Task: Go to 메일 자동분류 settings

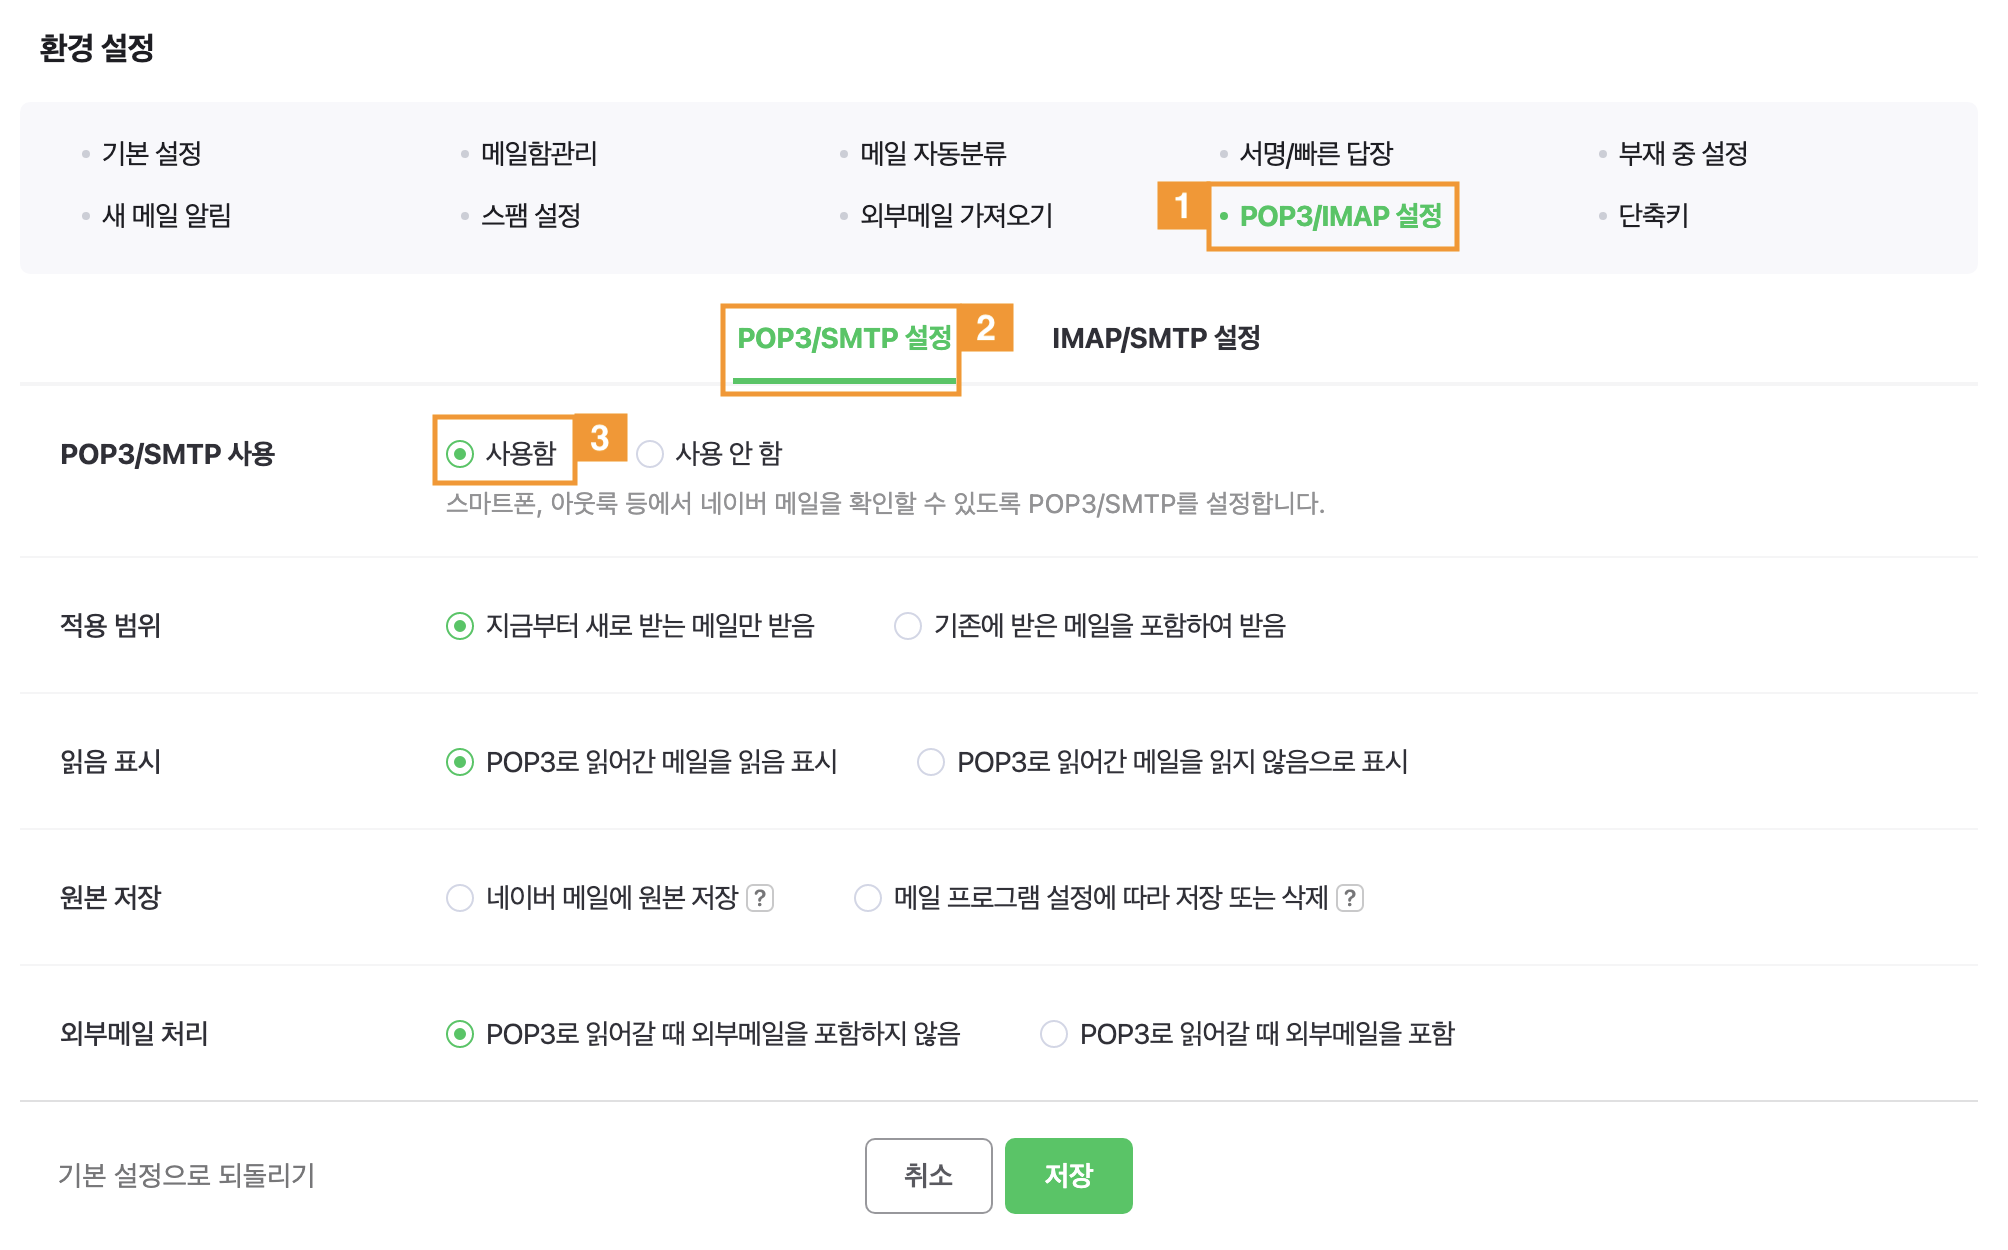Action: coord(933,154)
